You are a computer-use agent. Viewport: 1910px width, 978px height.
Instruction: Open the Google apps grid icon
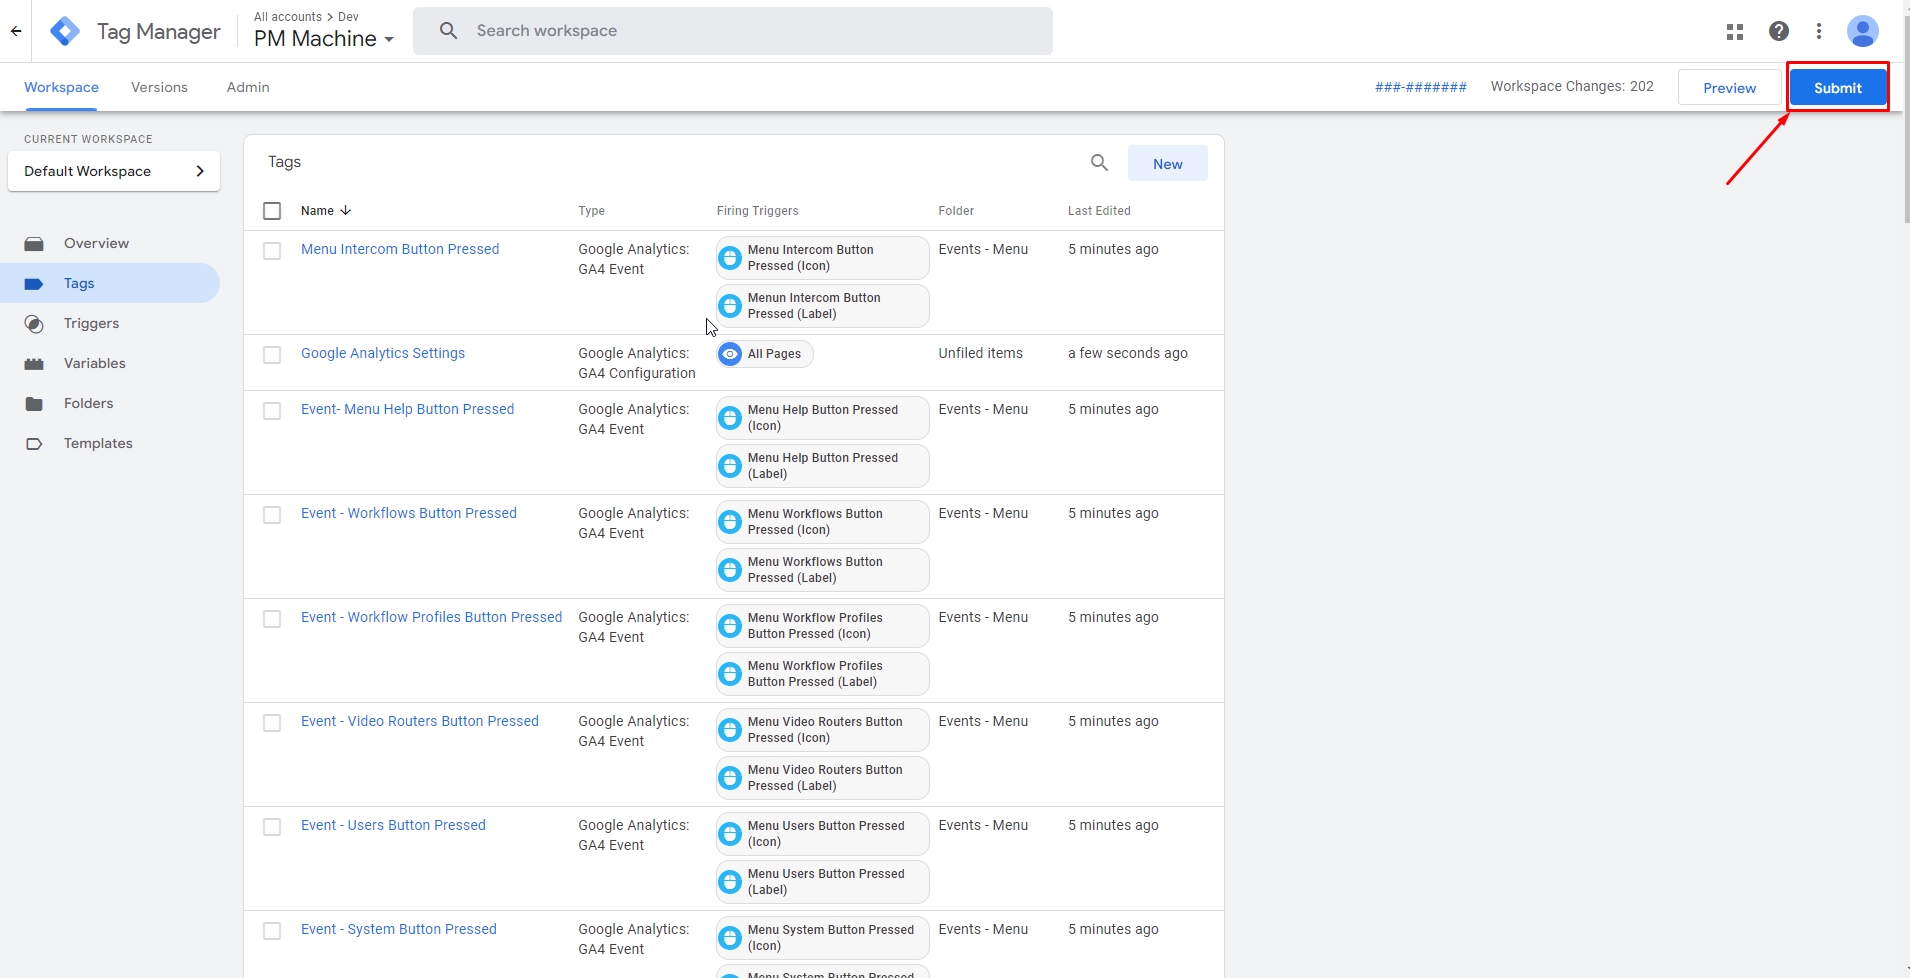point(1735,32)
